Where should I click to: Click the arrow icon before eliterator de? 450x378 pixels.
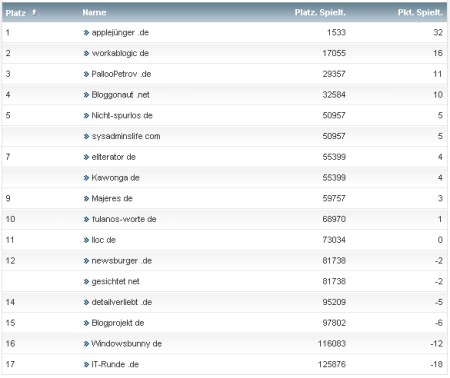click(x=86, y=157)
